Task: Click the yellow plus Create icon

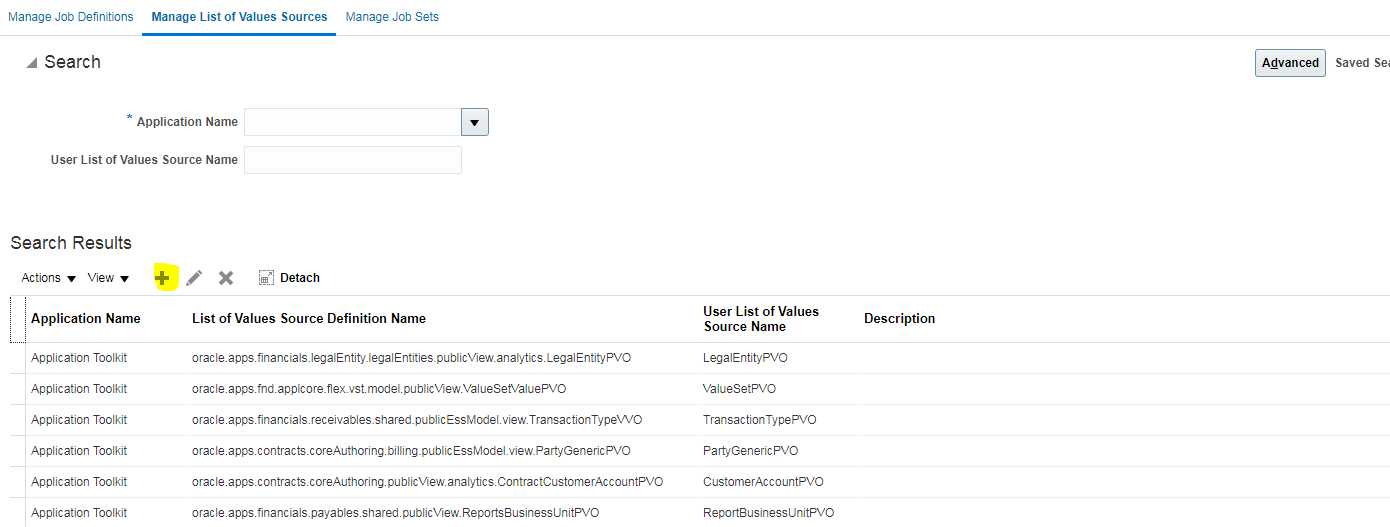Action: coord(163,278)
